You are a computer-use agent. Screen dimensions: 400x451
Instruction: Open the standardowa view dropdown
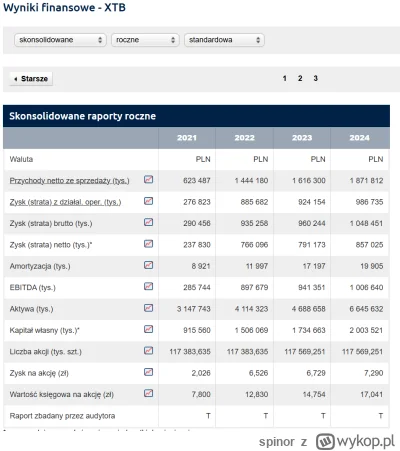point(224,40)
